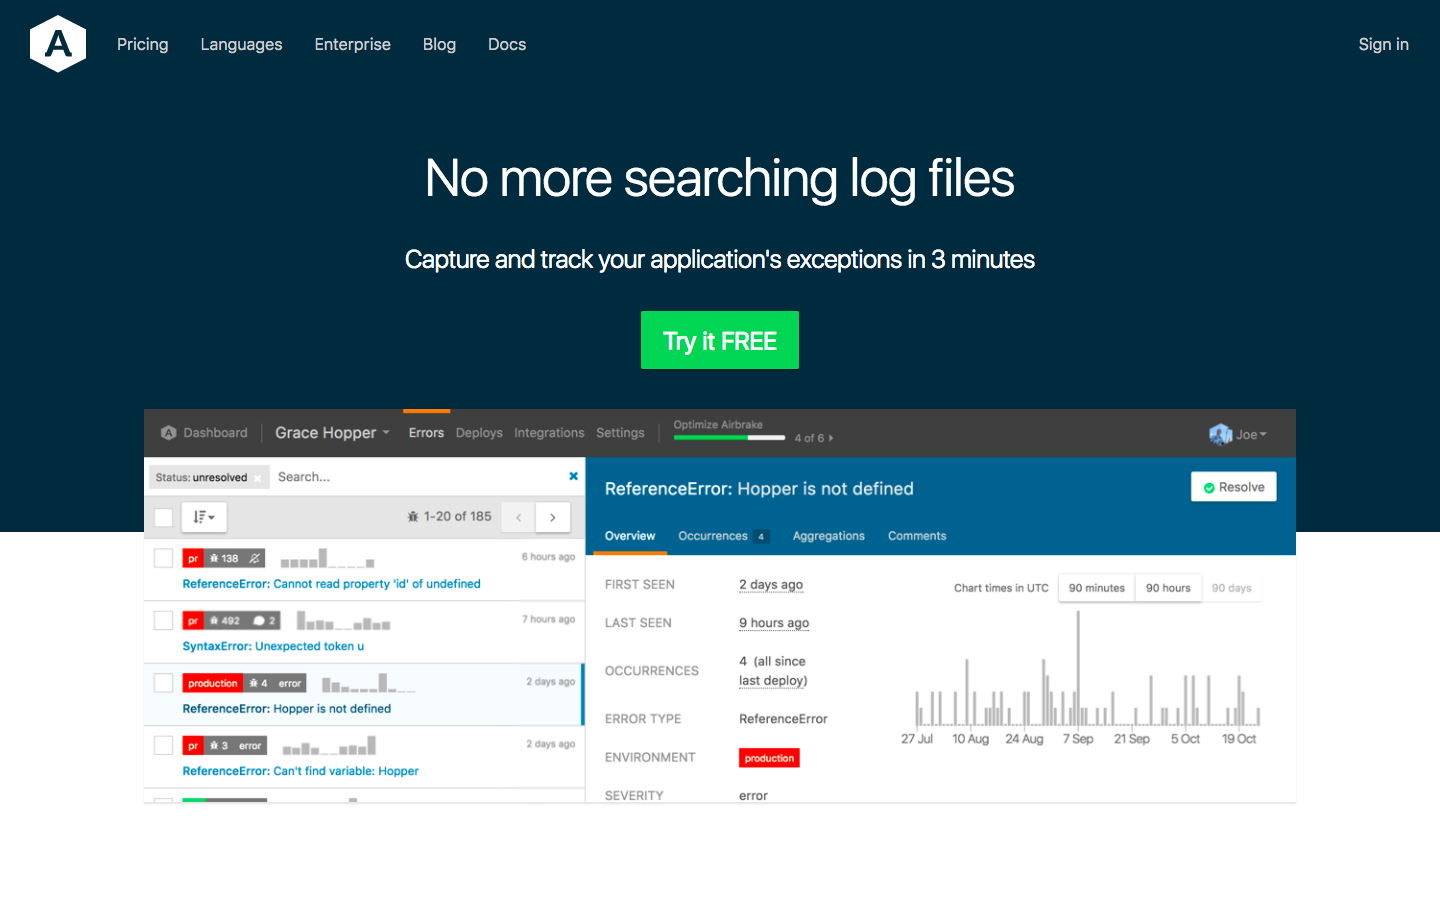
Task: Click Sign in
Action: point(1383,44)
